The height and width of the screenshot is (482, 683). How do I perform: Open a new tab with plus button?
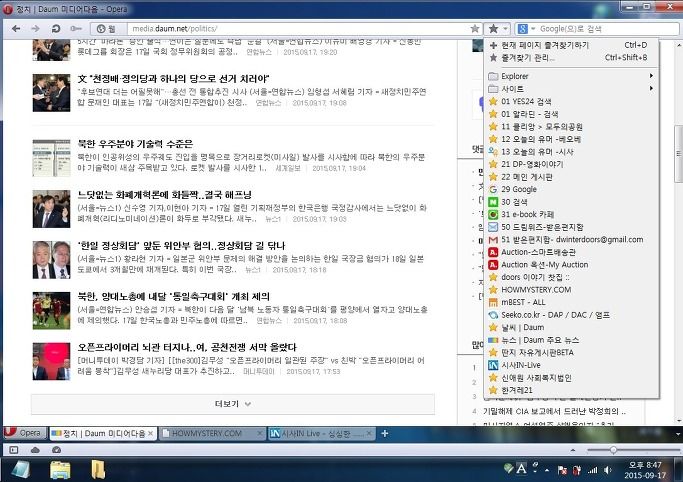385,433
